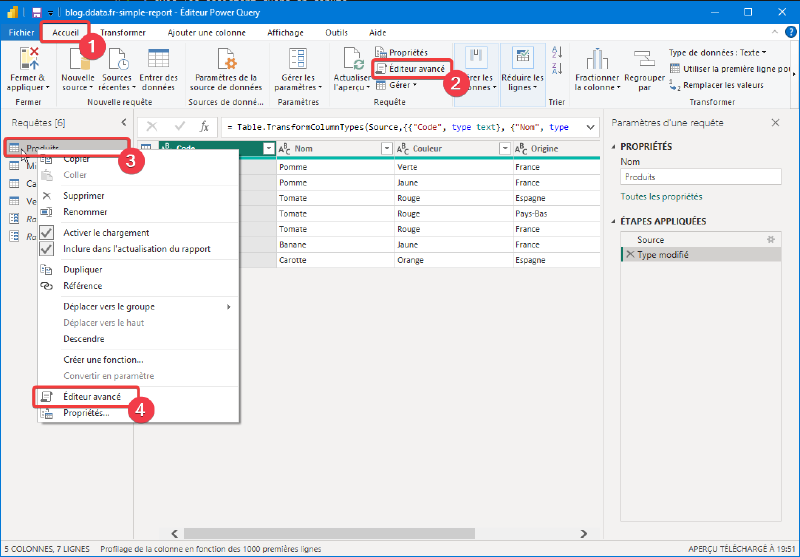The image size is (800, 557).
Task: Collapse the PROPRIÉTÉS section
Action: [614, 147]
